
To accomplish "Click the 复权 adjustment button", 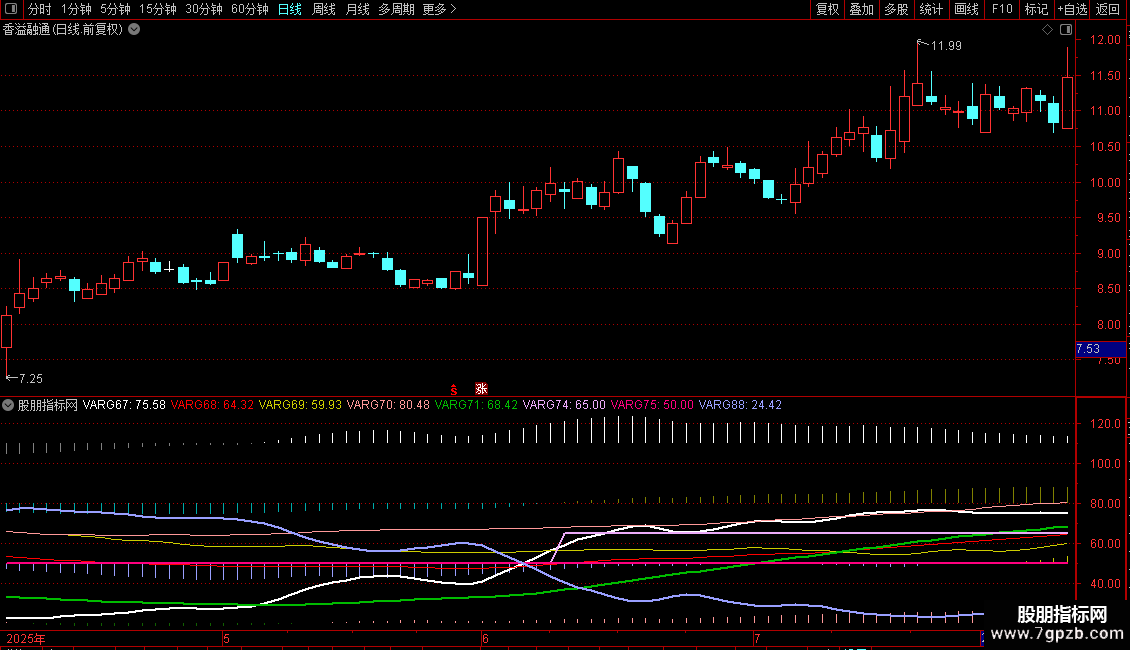I will point(827,9).
